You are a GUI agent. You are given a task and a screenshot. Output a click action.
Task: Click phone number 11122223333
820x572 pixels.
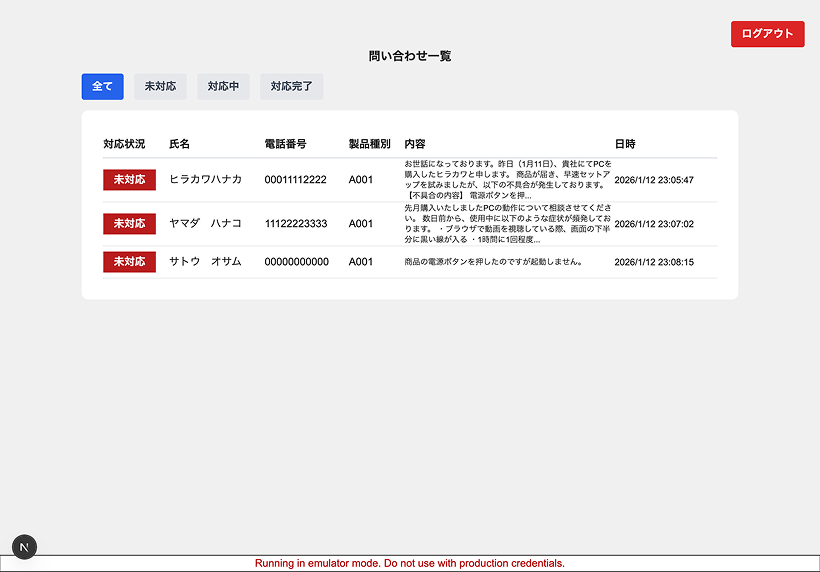click(x=295, y=224)
